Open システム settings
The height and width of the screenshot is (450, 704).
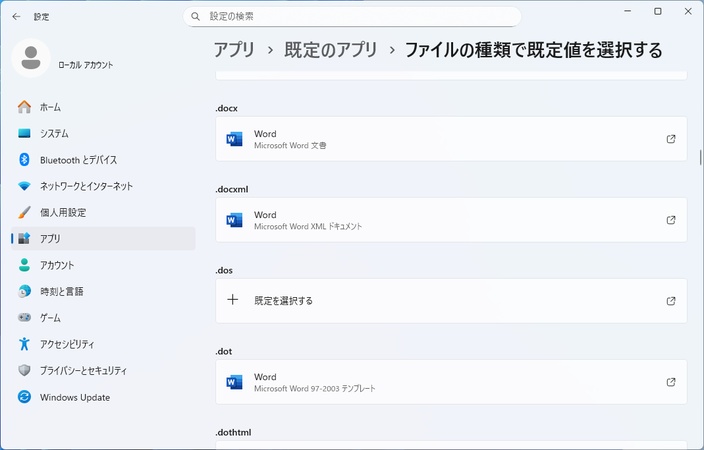pos(103,133)
